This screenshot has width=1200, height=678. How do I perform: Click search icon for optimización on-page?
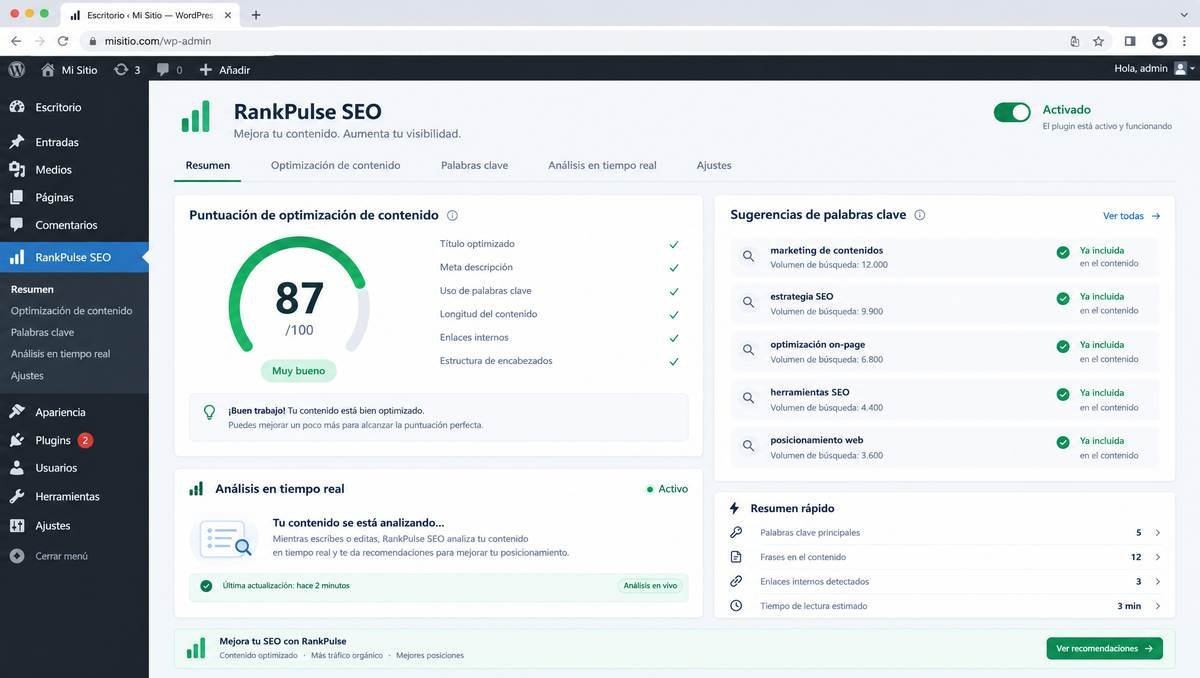tap(748, 351)
